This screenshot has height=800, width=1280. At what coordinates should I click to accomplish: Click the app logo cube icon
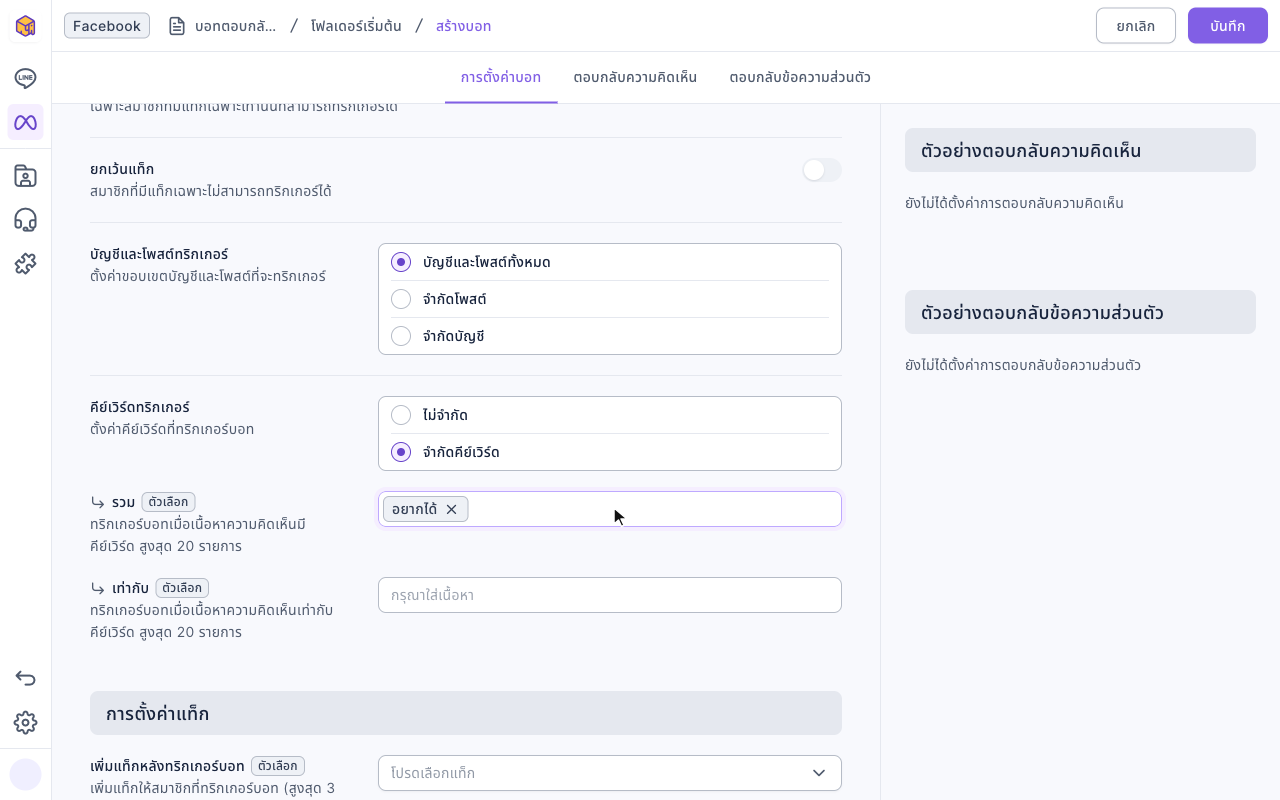click(x=25, y=26)
